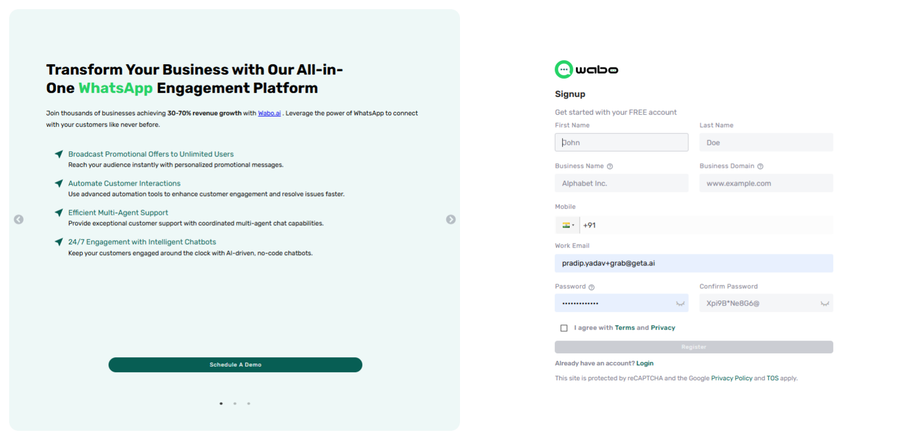Viewport: 920px width, 440px height.
Task: Go to the second carousel dot
Action: click(235, 404)
